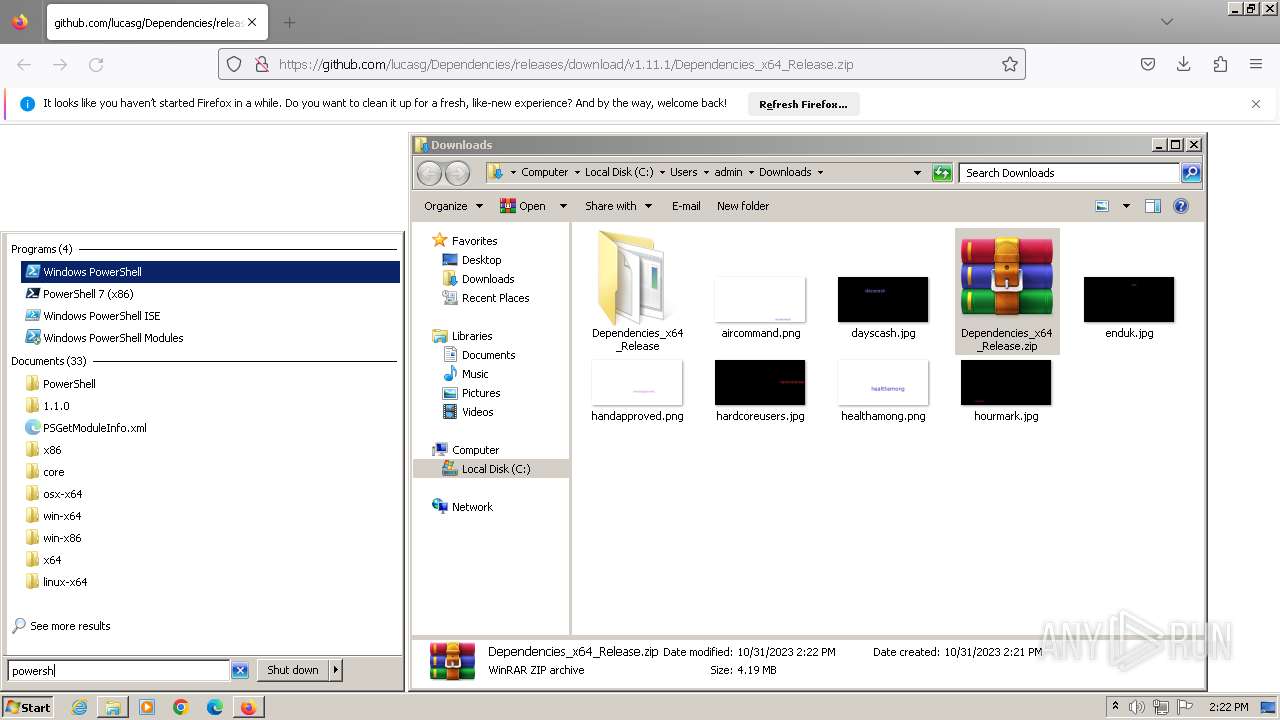Viewport: 1280px width, 720px height.
Task: Open Chrome from taskbar
Action: pos(181,707)
